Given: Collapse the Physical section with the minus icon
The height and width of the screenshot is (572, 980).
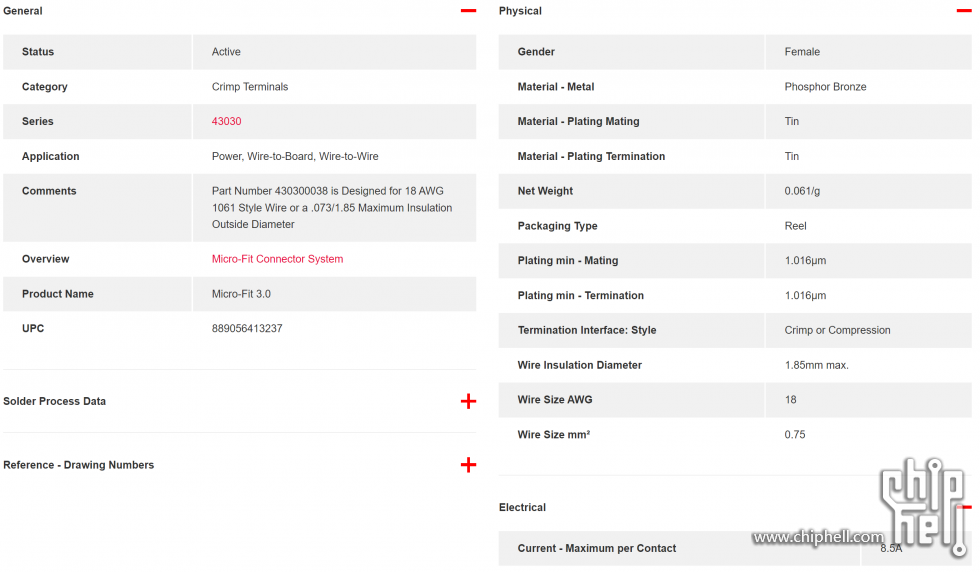Looking at the screenshot, I should pos(964,11).
